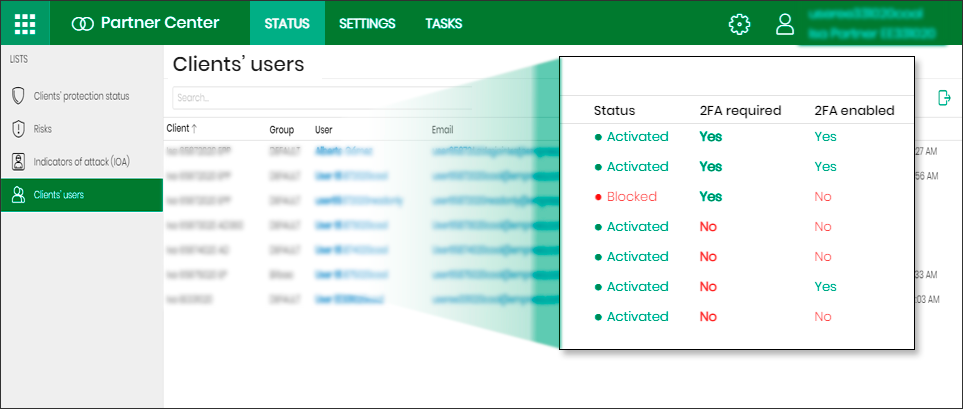Click the export list icon

pos(944,98)
